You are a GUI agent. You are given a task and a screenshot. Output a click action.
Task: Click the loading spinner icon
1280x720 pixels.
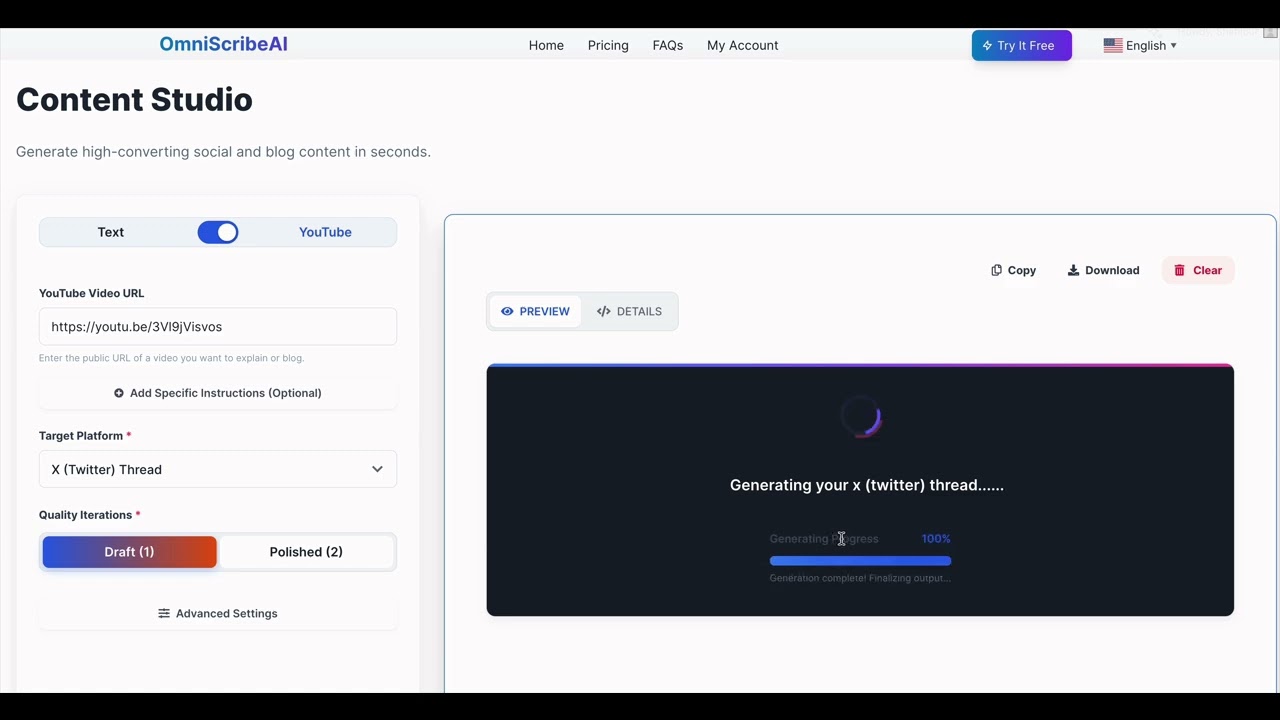point(861,418)
